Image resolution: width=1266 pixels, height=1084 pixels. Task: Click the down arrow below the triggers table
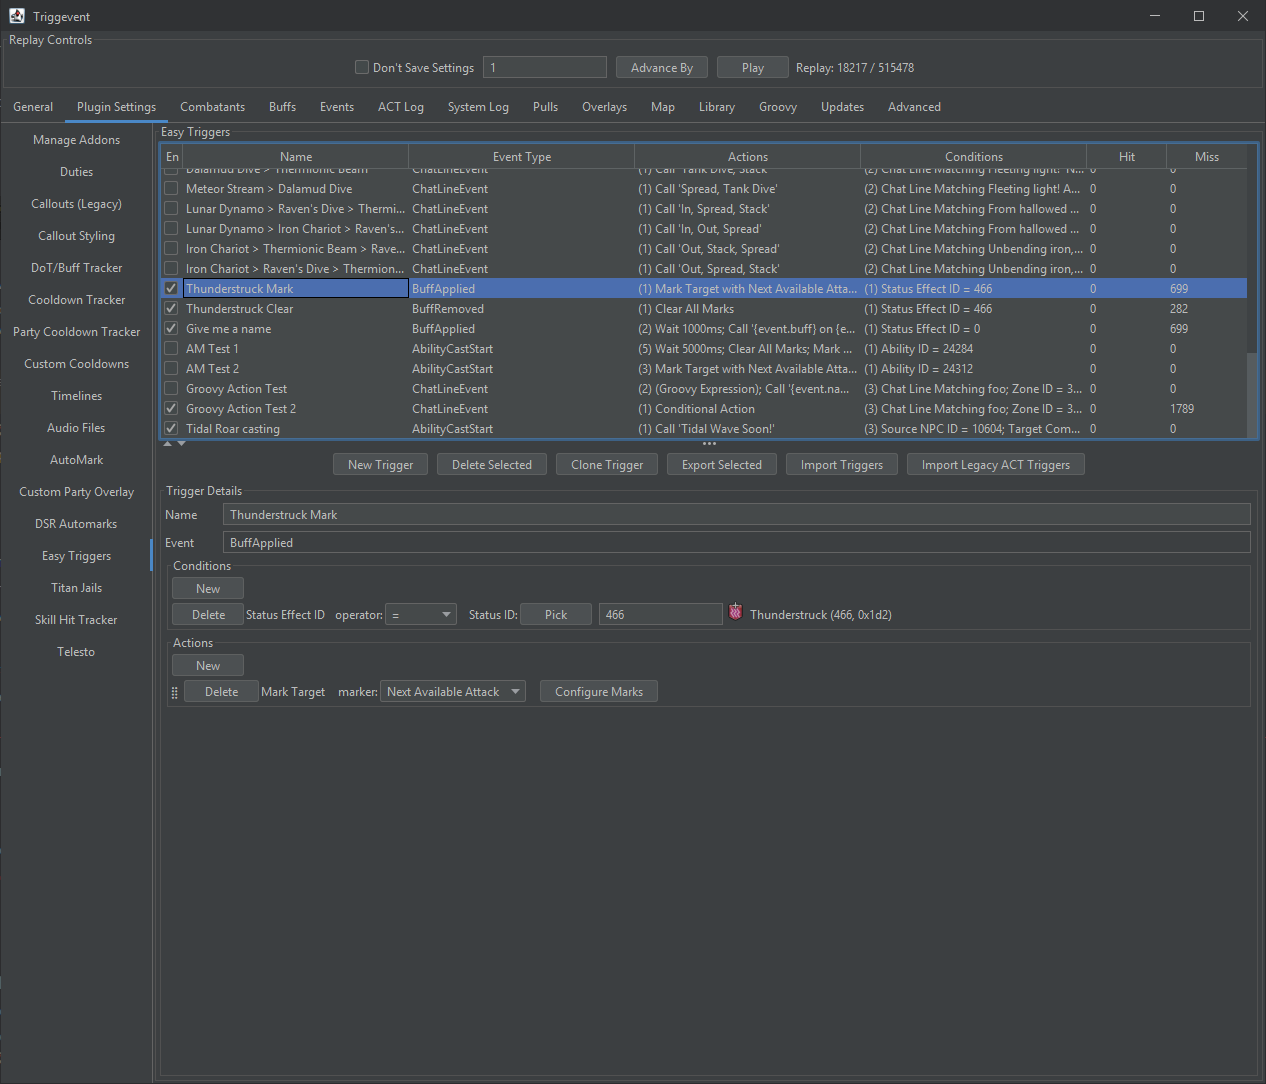coord(181,443)
